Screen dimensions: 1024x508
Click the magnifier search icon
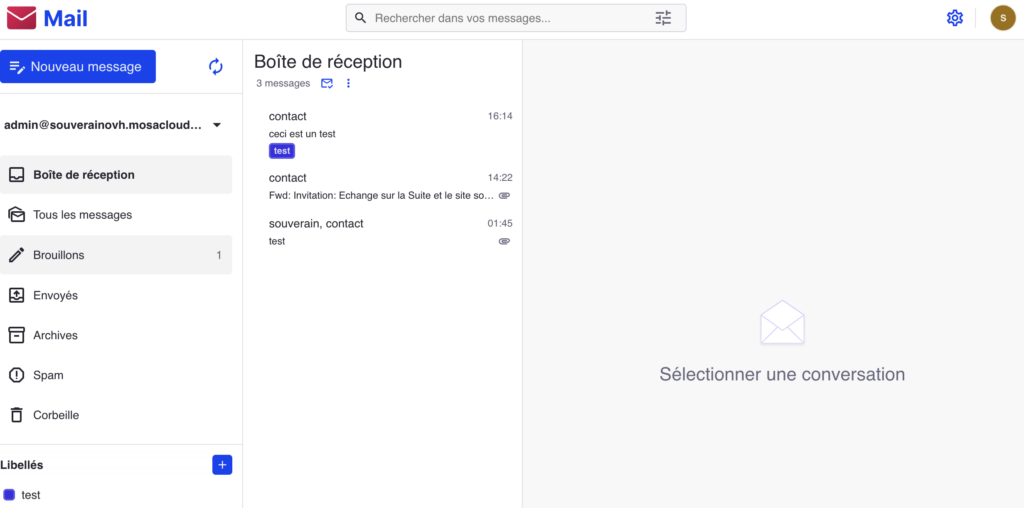(360, 18)
